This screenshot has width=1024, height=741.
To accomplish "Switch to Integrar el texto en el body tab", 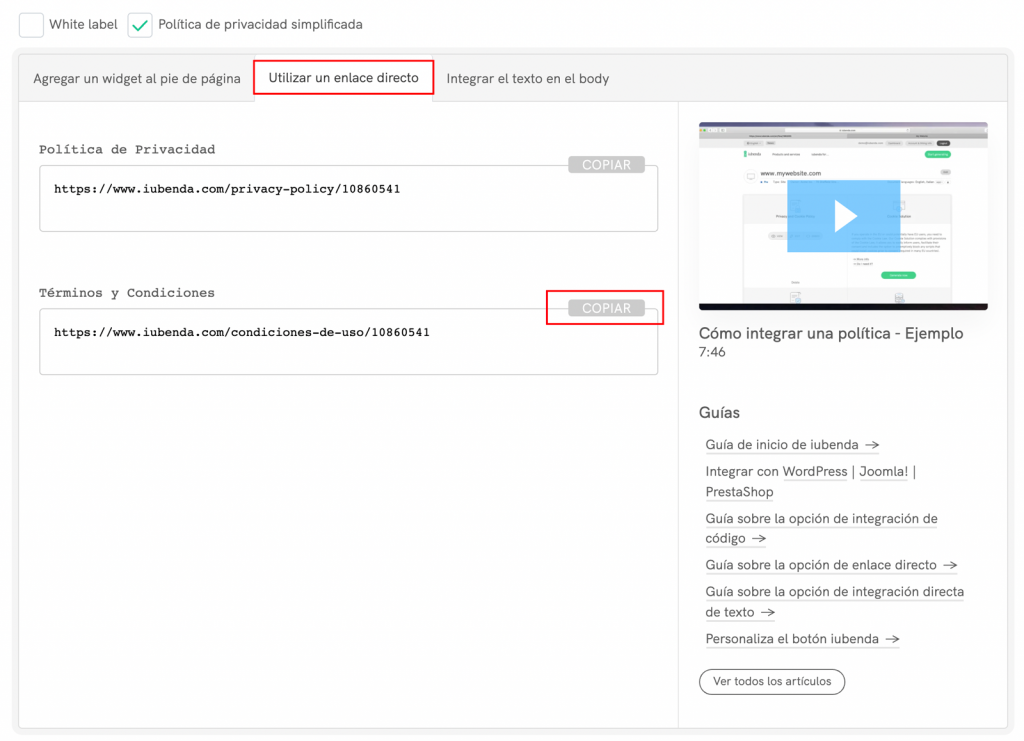I will (x=527, y=79).
